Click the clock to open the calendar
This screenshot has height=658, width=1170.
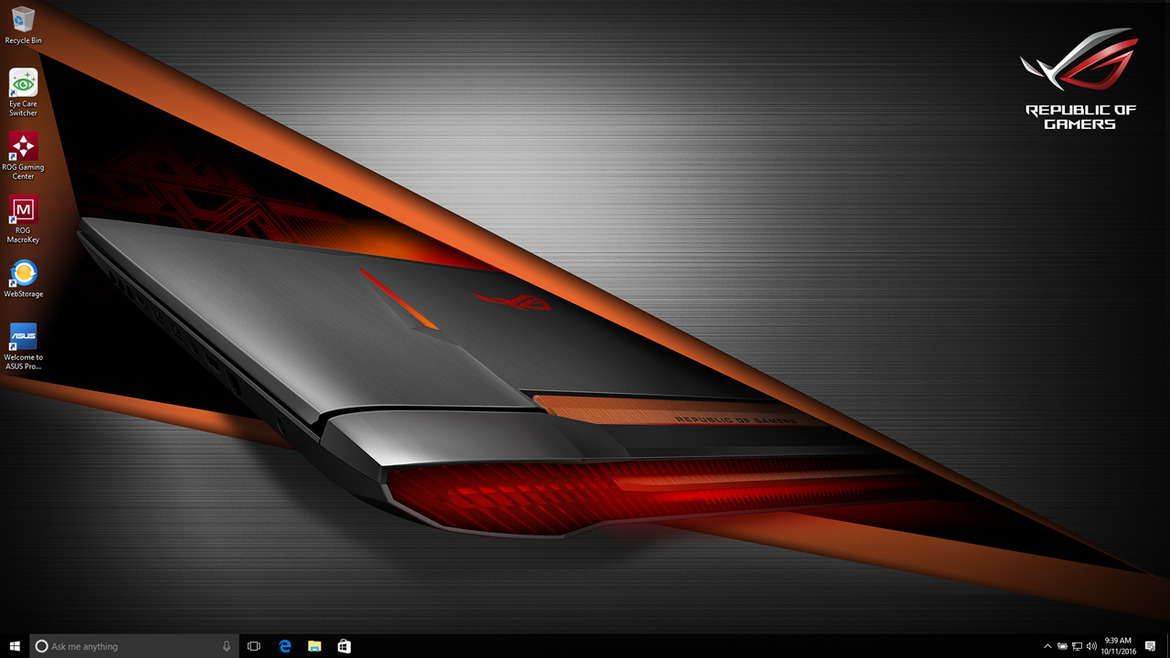(x=1119, y=646)
